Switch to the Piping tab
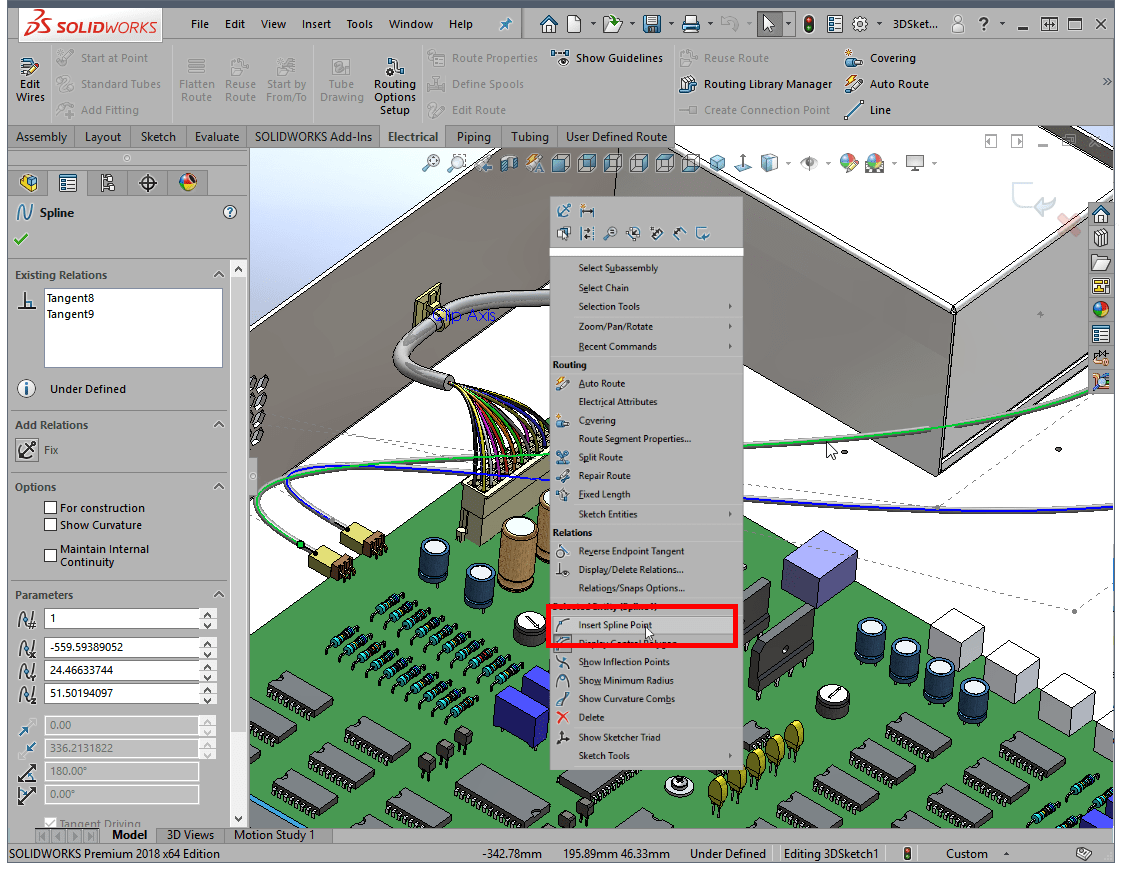The image size is (1122, 870). coord(474,137)
